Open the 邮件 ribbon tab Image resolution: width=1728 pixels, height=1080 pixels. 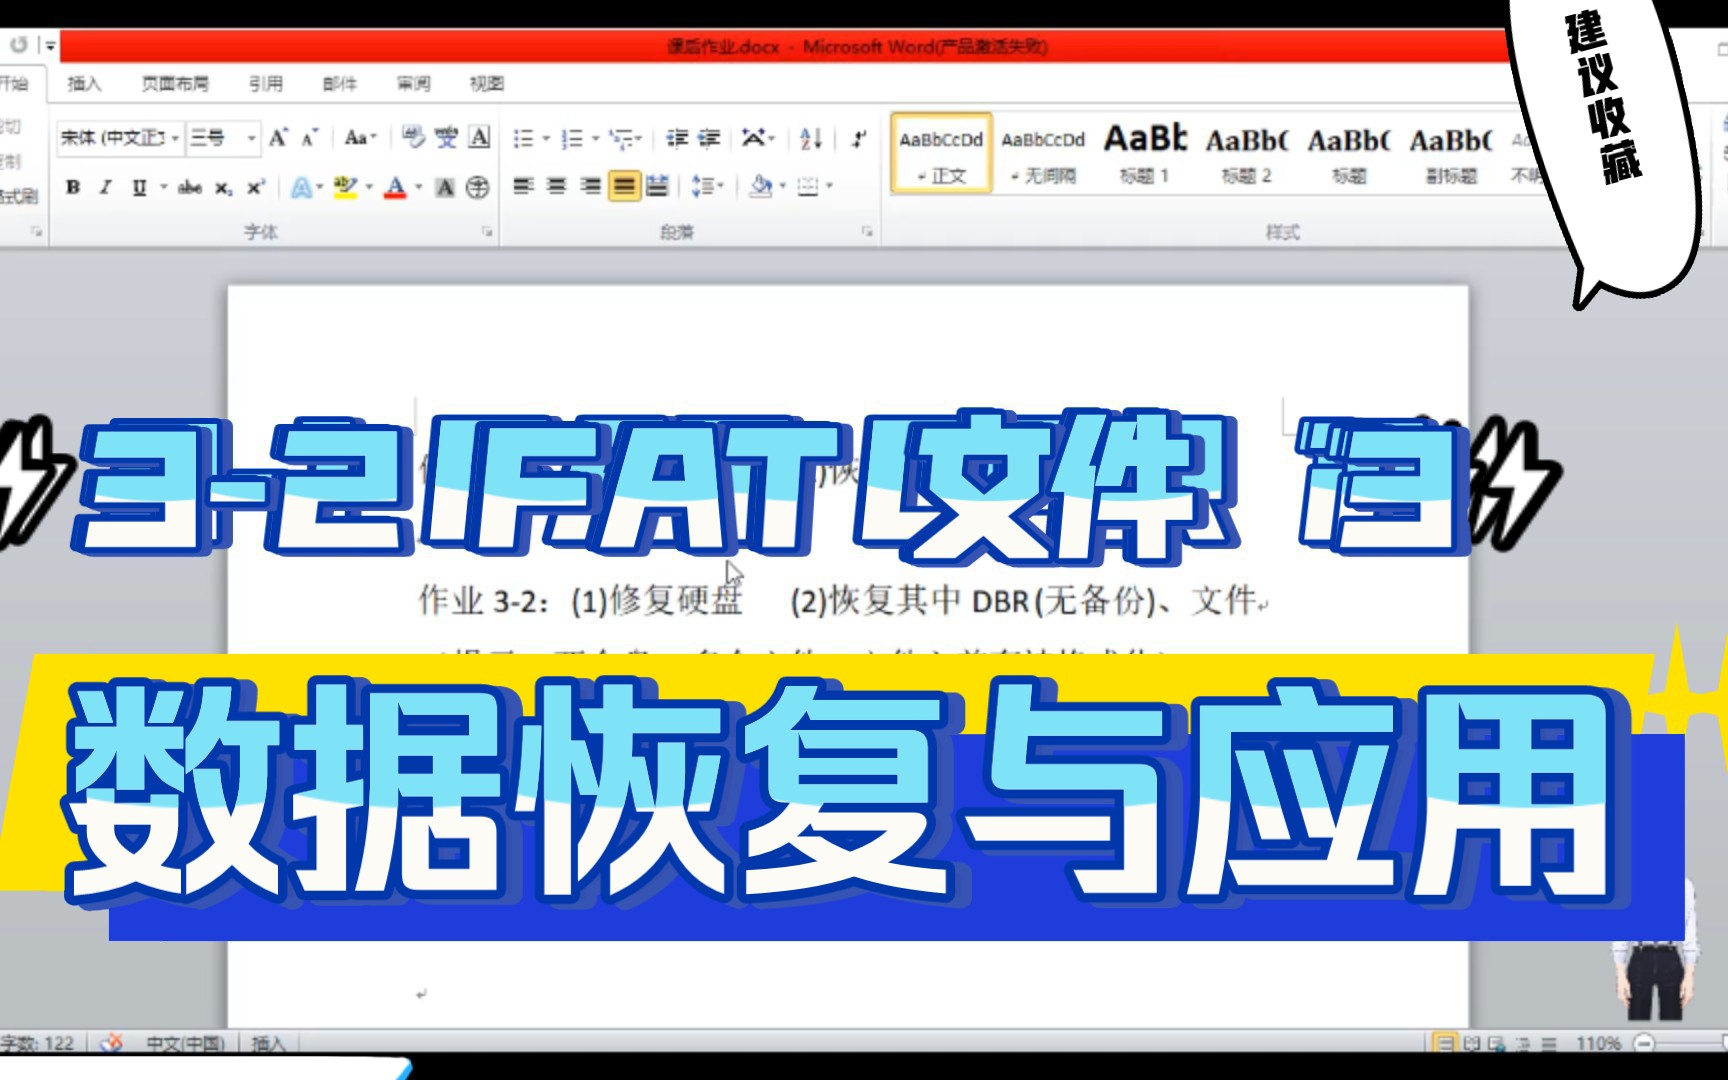click(340, 83)
